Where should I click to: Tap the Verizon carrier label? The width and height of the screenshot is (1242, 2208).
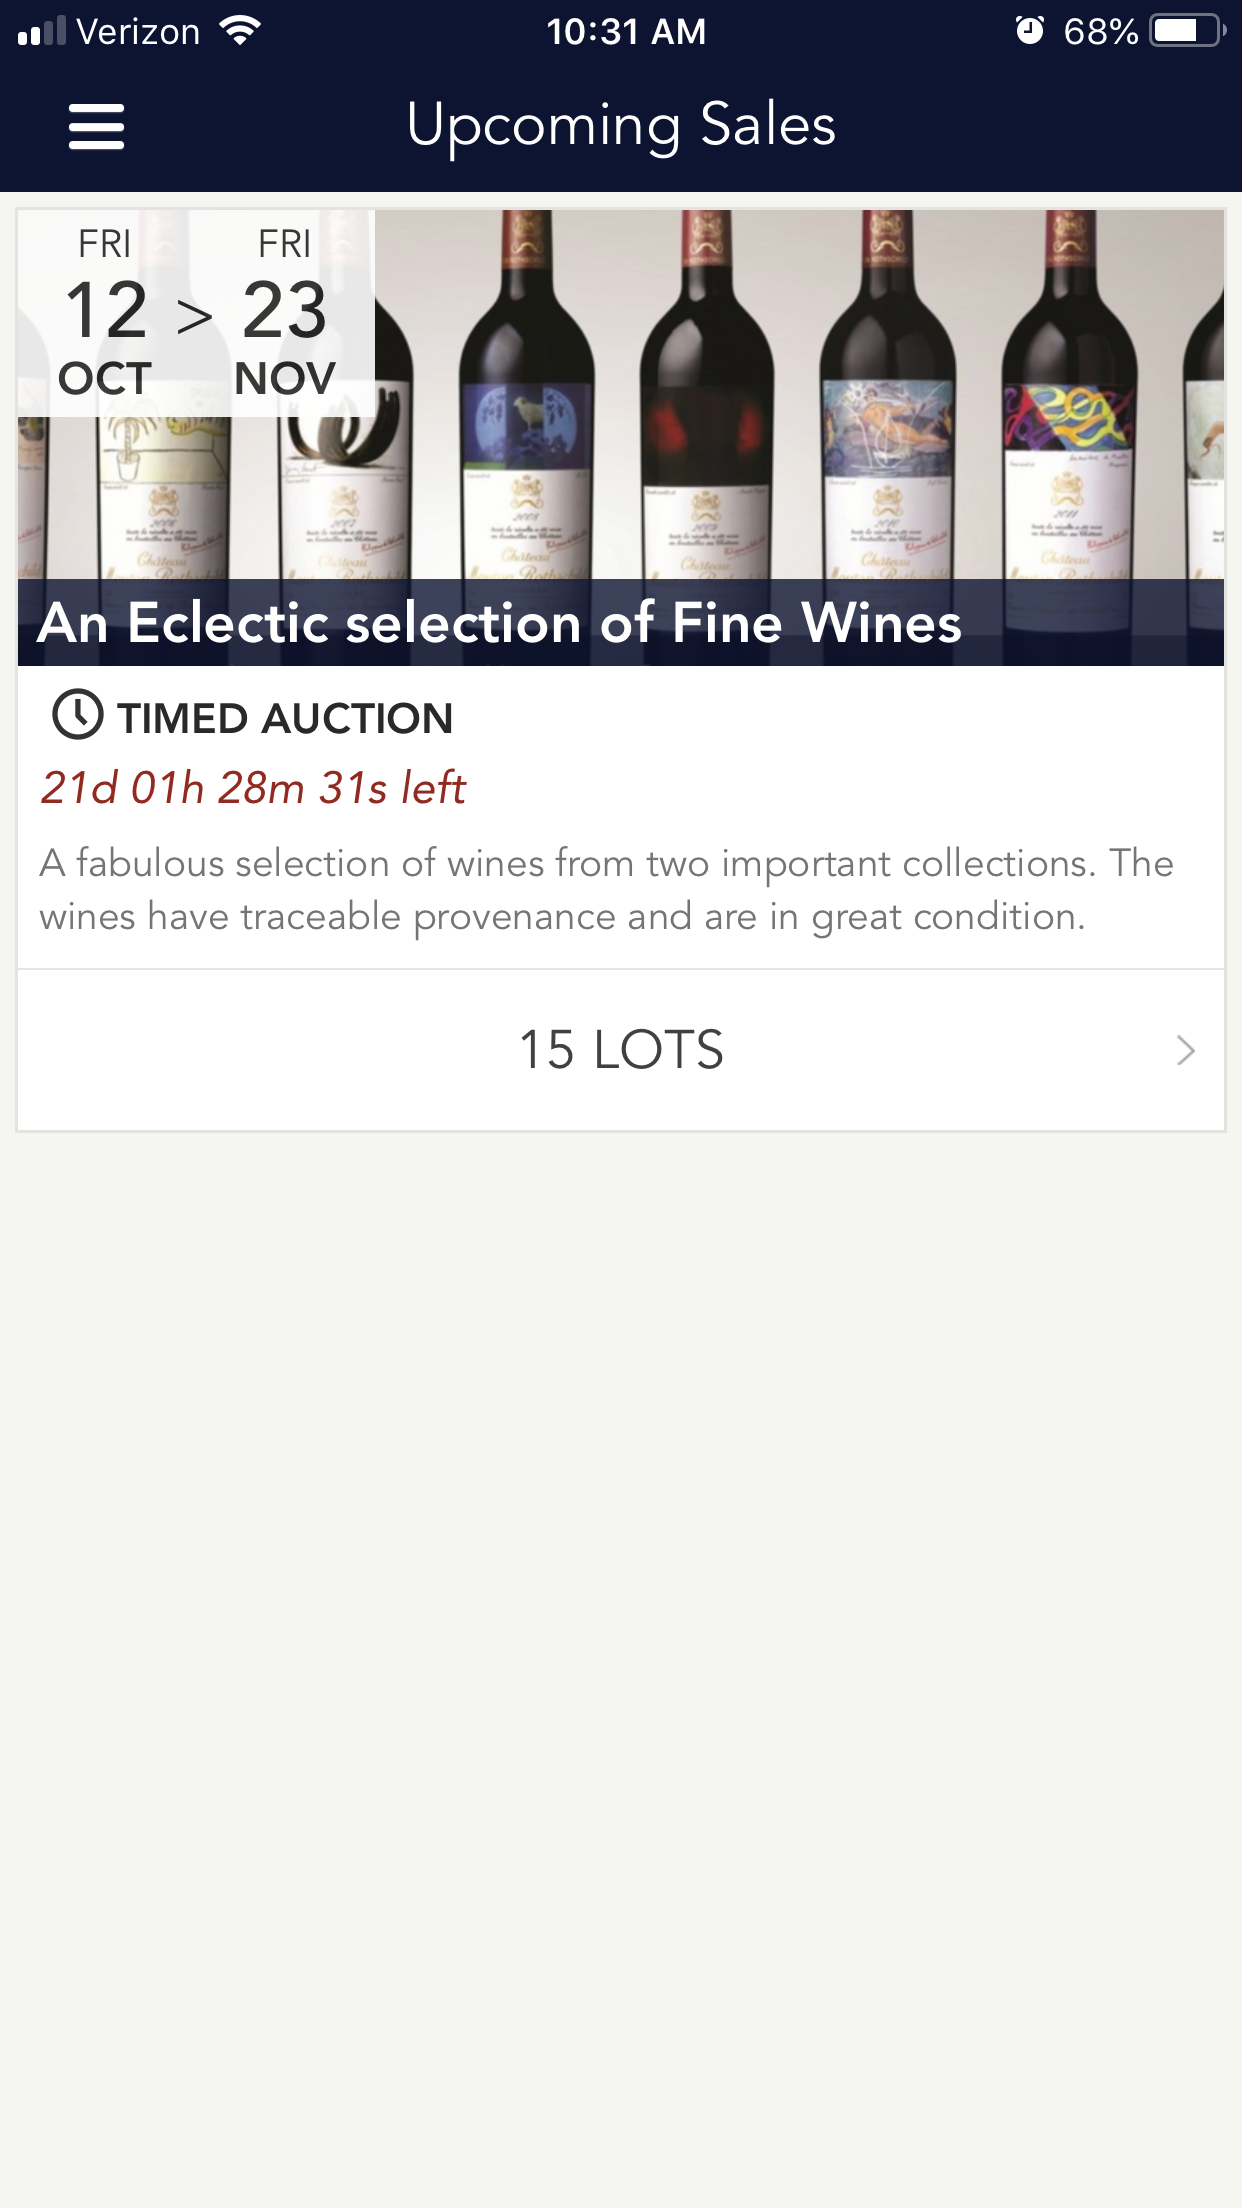coord(138,32)
